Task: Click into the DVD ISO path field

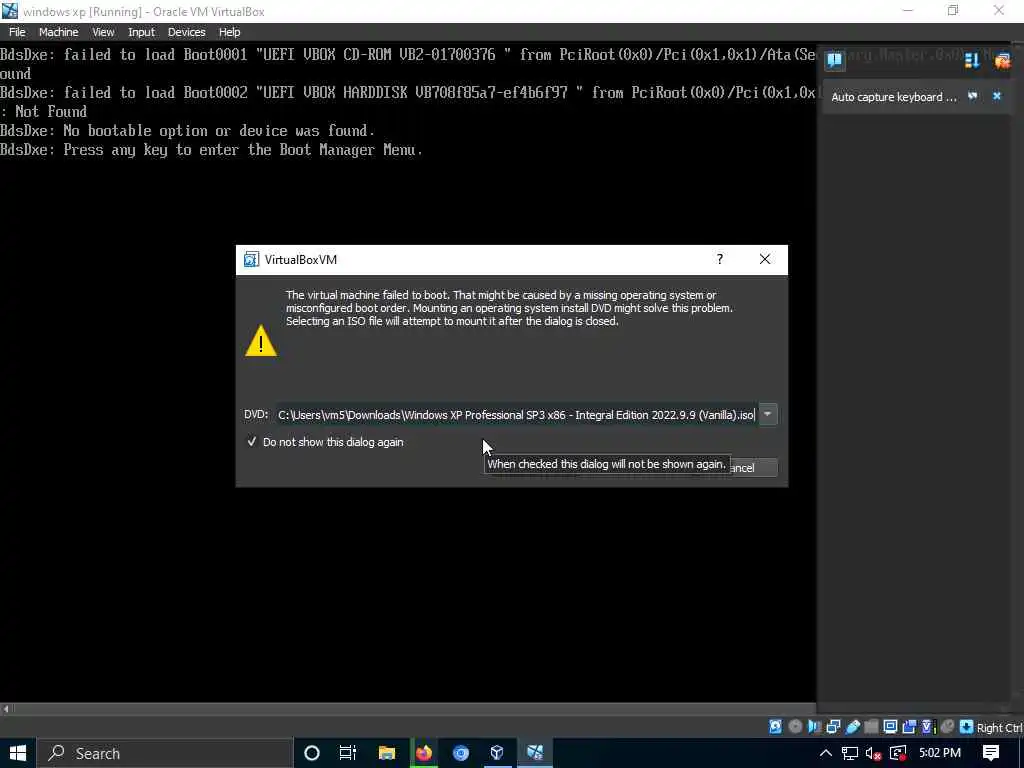Action: point(516,415)
